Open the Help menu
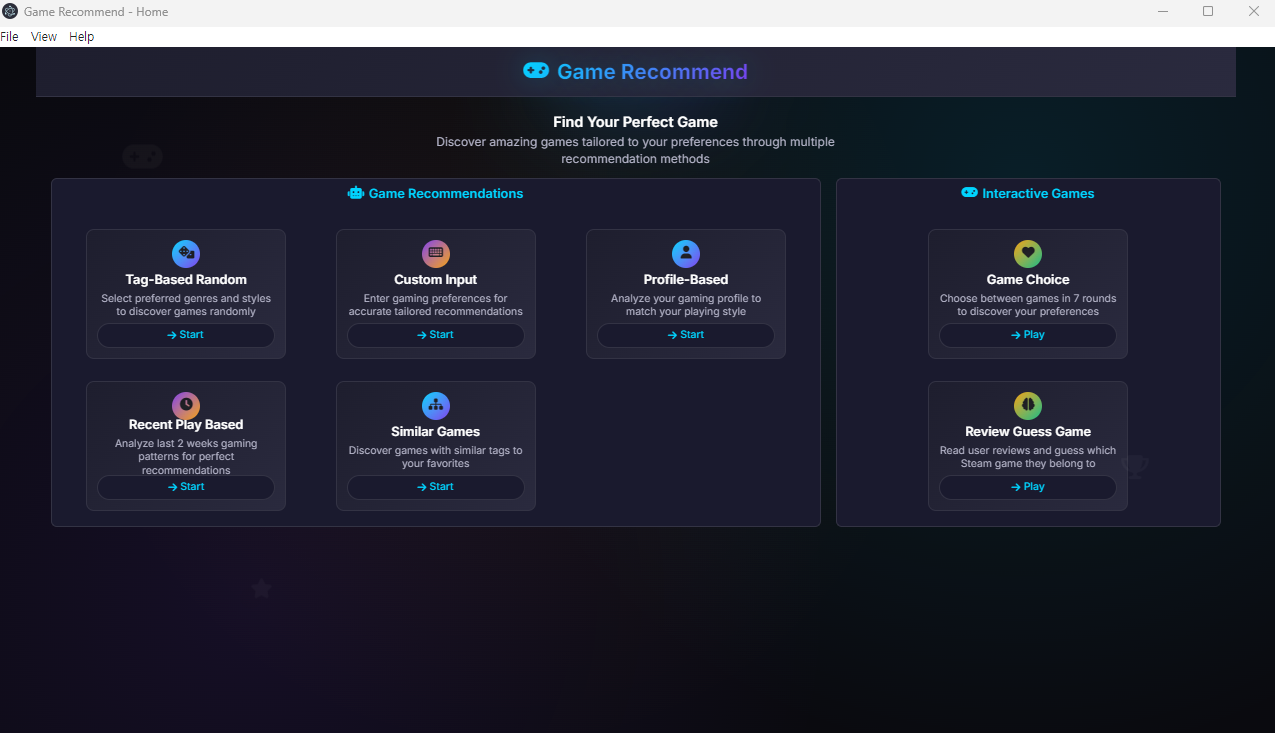The image size is (1275, 733). [81, 36]
